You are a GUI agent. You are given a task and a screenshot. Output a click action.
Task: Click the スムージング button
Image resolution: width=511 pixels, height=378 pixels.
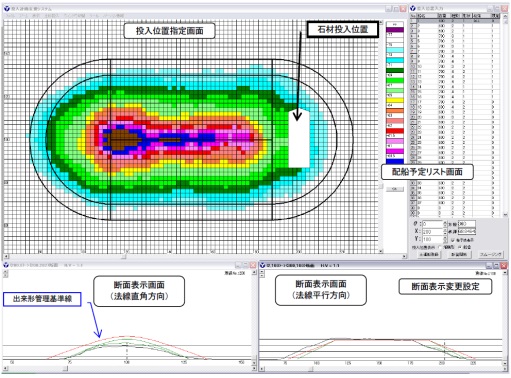pyautogui.click(x=490, y=254)
